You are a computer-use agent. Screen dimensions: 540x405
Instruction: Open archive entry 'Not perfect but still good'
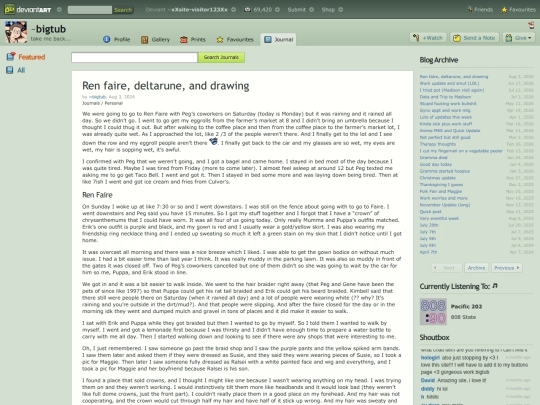pyautogui.click(x=445, y=137)
